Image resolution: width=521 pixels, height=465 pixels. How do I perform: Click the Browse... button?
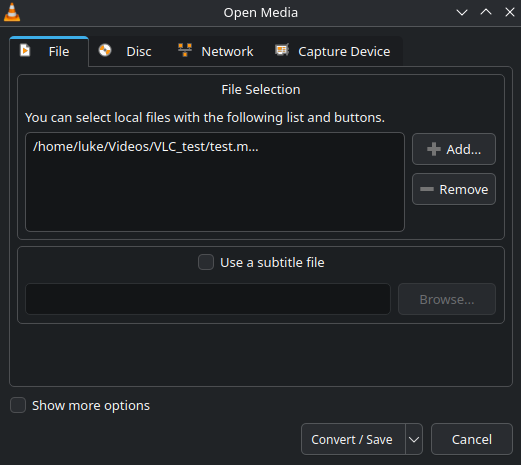tap(447, 299)
